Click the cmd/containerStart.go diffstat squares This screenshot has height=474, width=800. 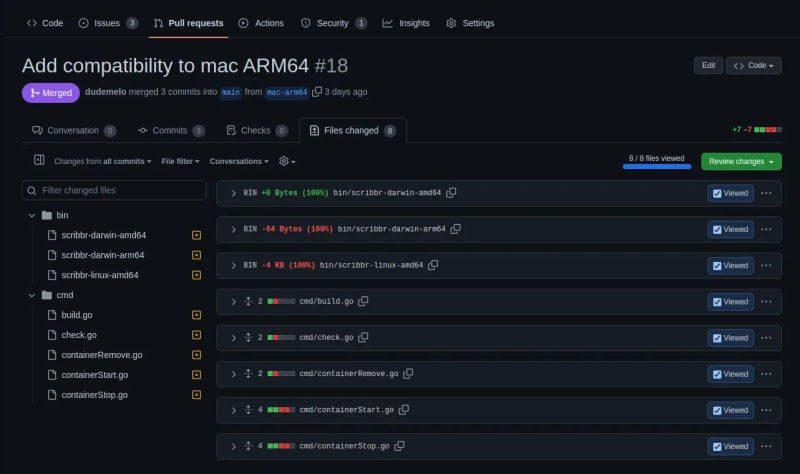(x=281, y=410)
